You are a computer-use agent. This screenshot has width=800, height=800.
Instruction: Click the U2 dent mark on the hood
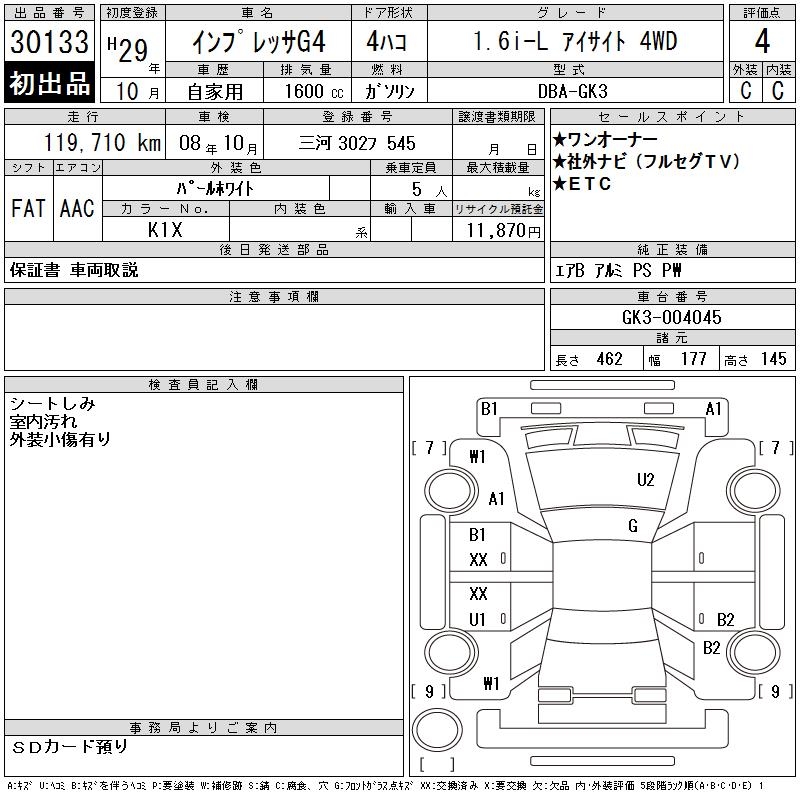pyautogui.click(x=645, y=480)
